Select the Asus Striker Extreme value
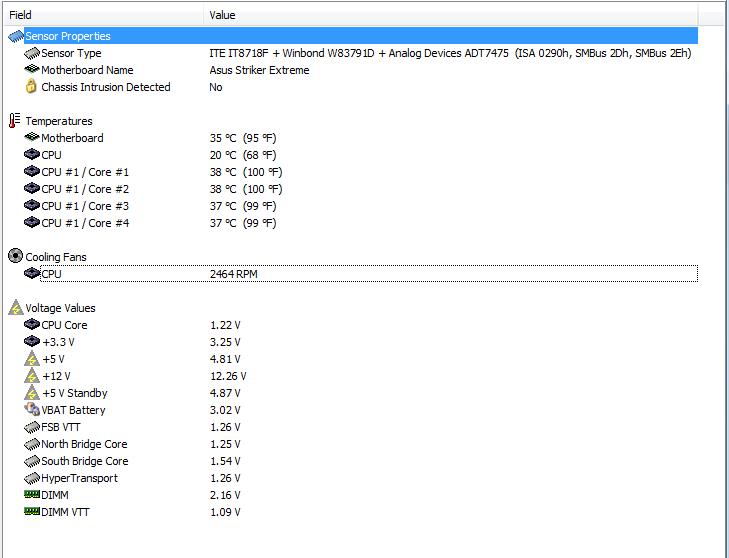Screen dimensions: 729x558 [x=259, y=70]
